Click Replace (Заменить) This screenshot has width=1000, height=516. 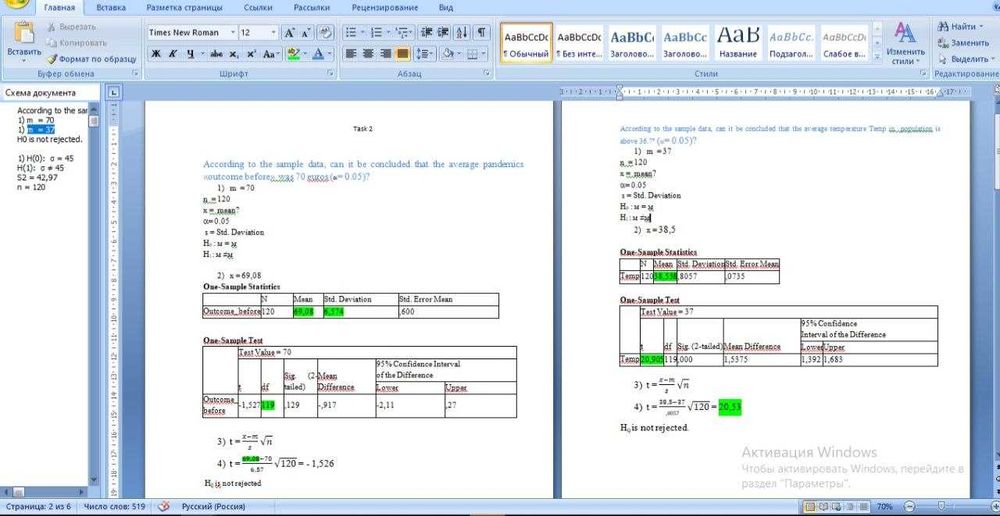tap(964, 43)
